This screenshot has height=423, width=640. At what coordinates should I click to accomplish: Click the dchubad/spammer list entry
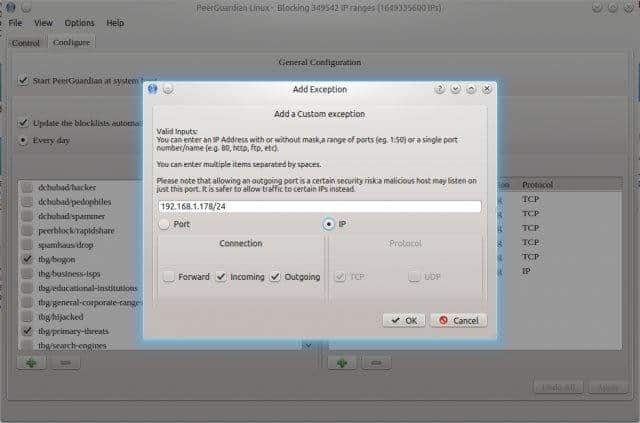pyautogui.click(x=71, y=216)
